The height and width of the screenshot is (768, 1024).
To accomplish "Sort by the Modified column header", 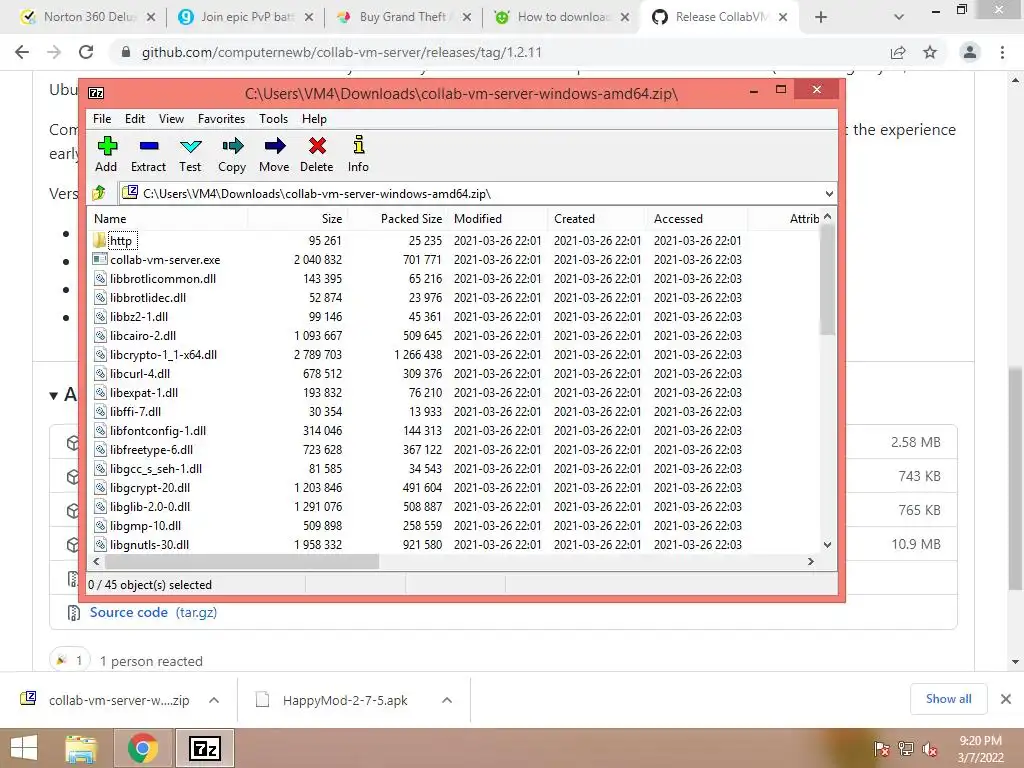I will coord(498,219).
